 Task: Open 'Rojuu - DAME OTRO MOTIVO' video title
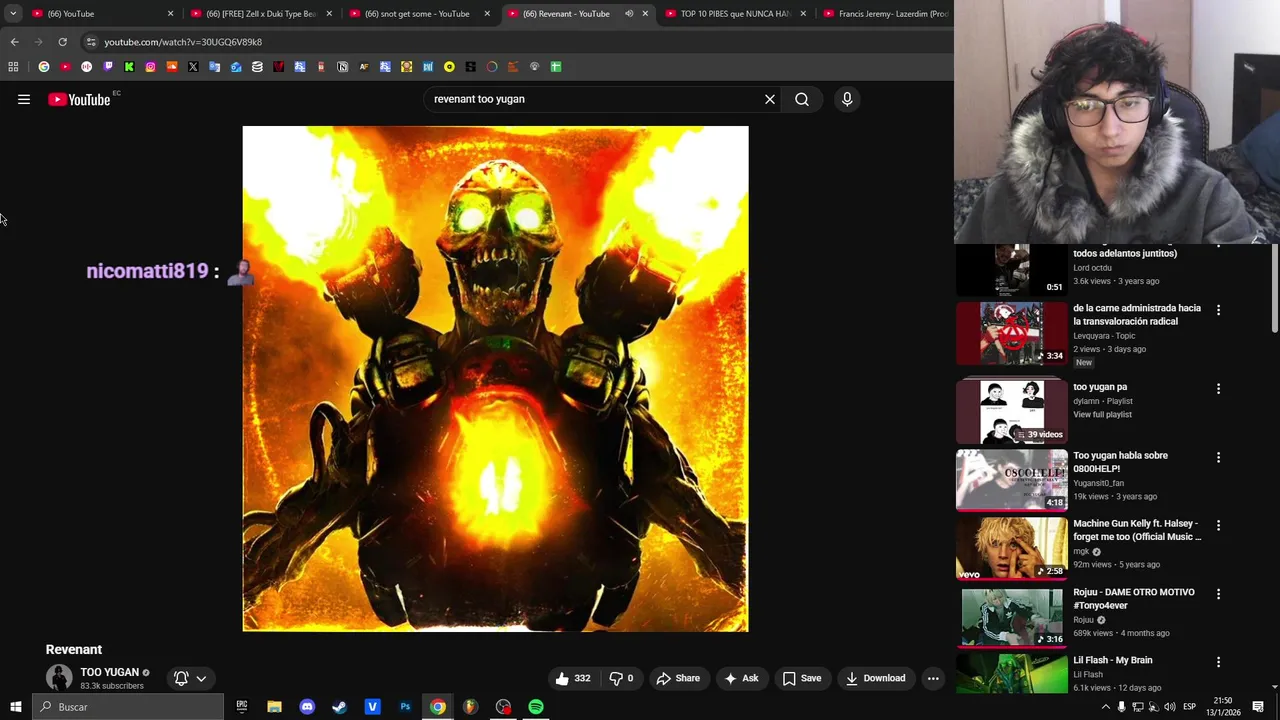click(x=1133, y=598)
